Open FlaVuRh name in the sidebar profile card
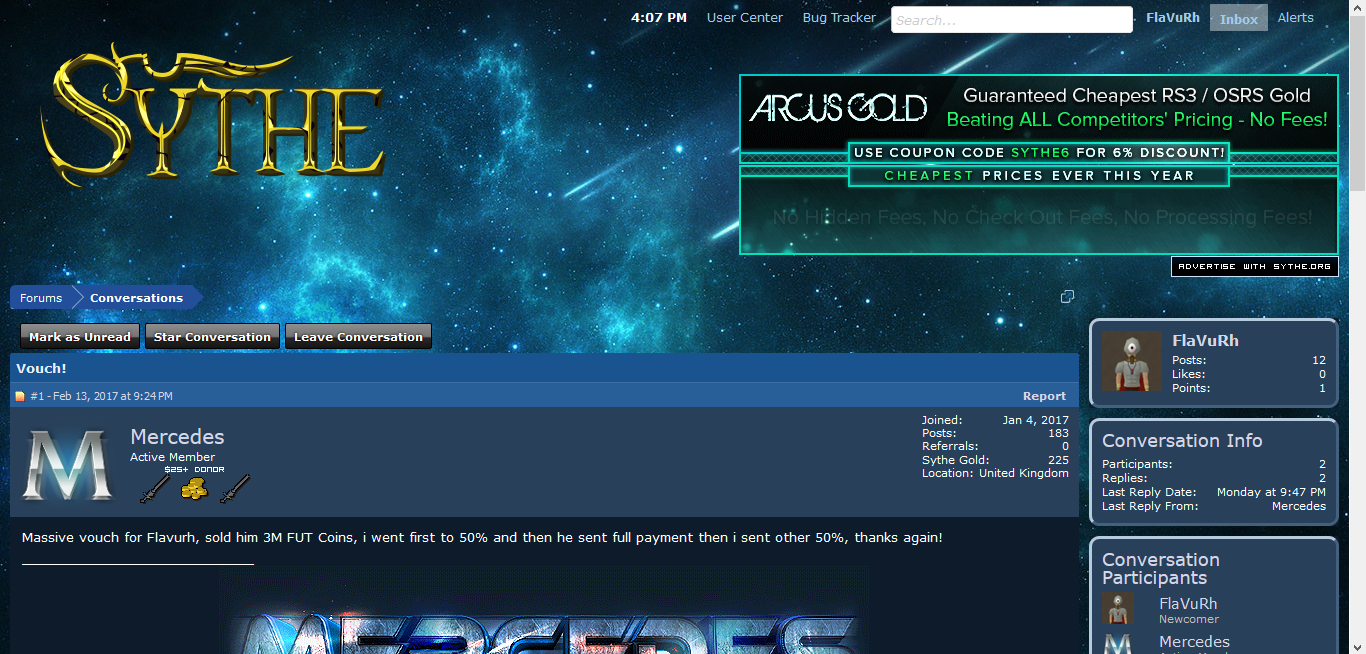Viewport: 1366px width, 654px height. click(x=1205, y=340)
